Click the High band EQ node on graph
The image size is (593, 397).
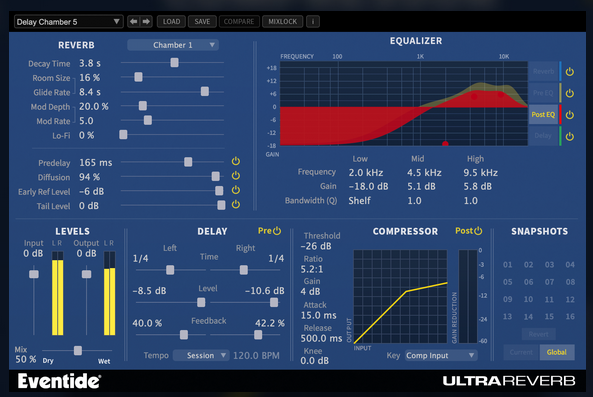[x=500, y=95]
